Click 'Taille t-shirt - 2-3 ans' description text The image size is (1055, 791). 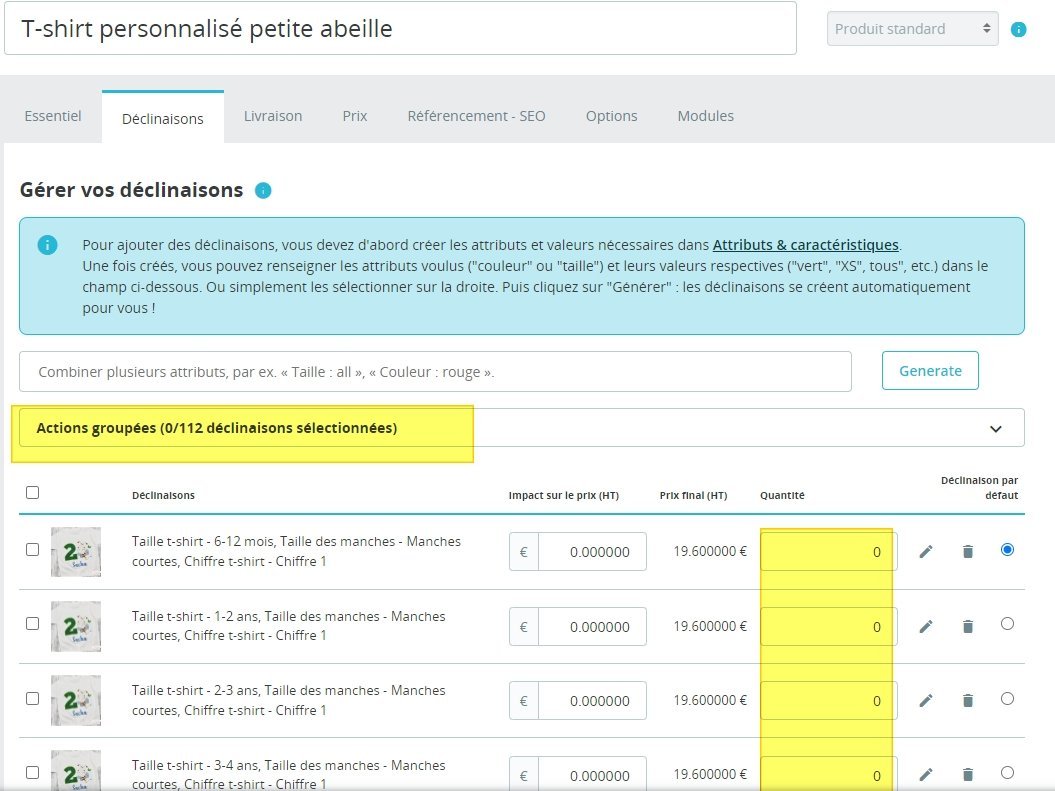[x=289, y=700]
